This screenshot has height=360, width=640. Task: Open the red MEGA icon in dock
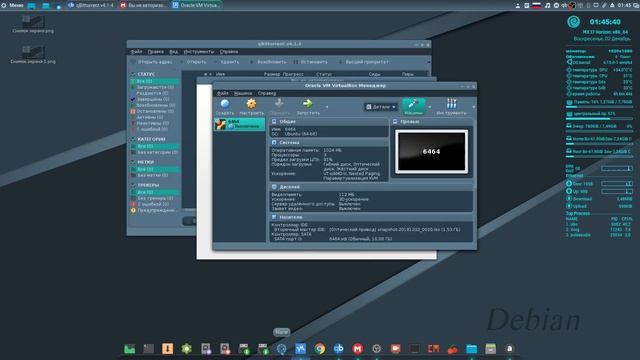[358, 349]
